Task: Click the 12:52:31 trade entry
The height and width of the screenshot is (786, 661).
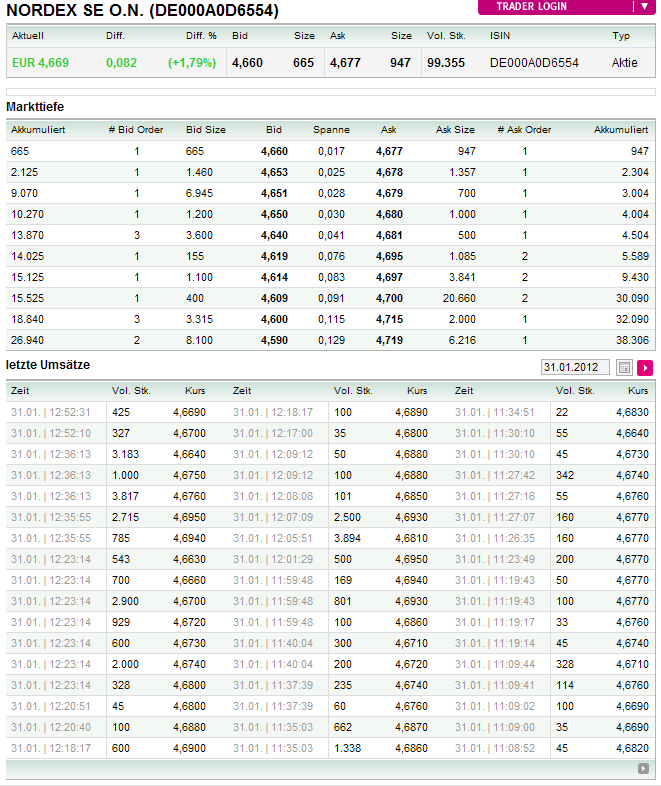Action: [x=51, y=412]
